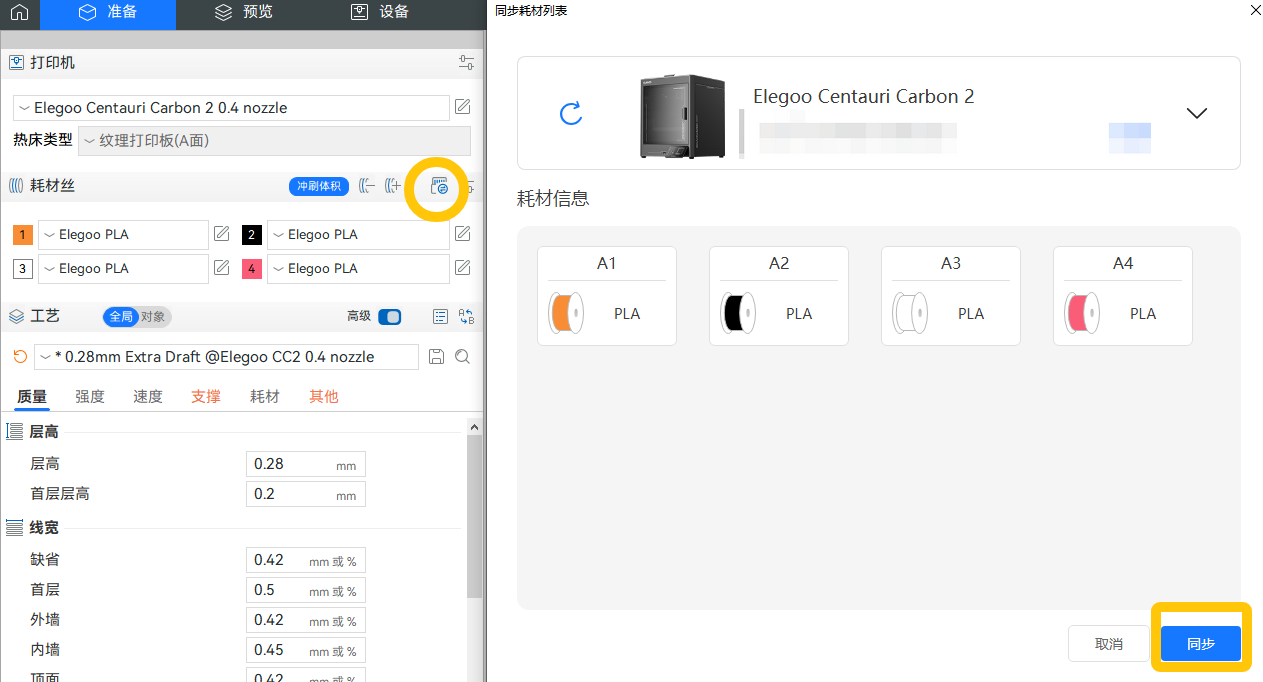Select the A4 pink PLA slot
This screenshot has height=682, width=1263.
[1123, 296]
